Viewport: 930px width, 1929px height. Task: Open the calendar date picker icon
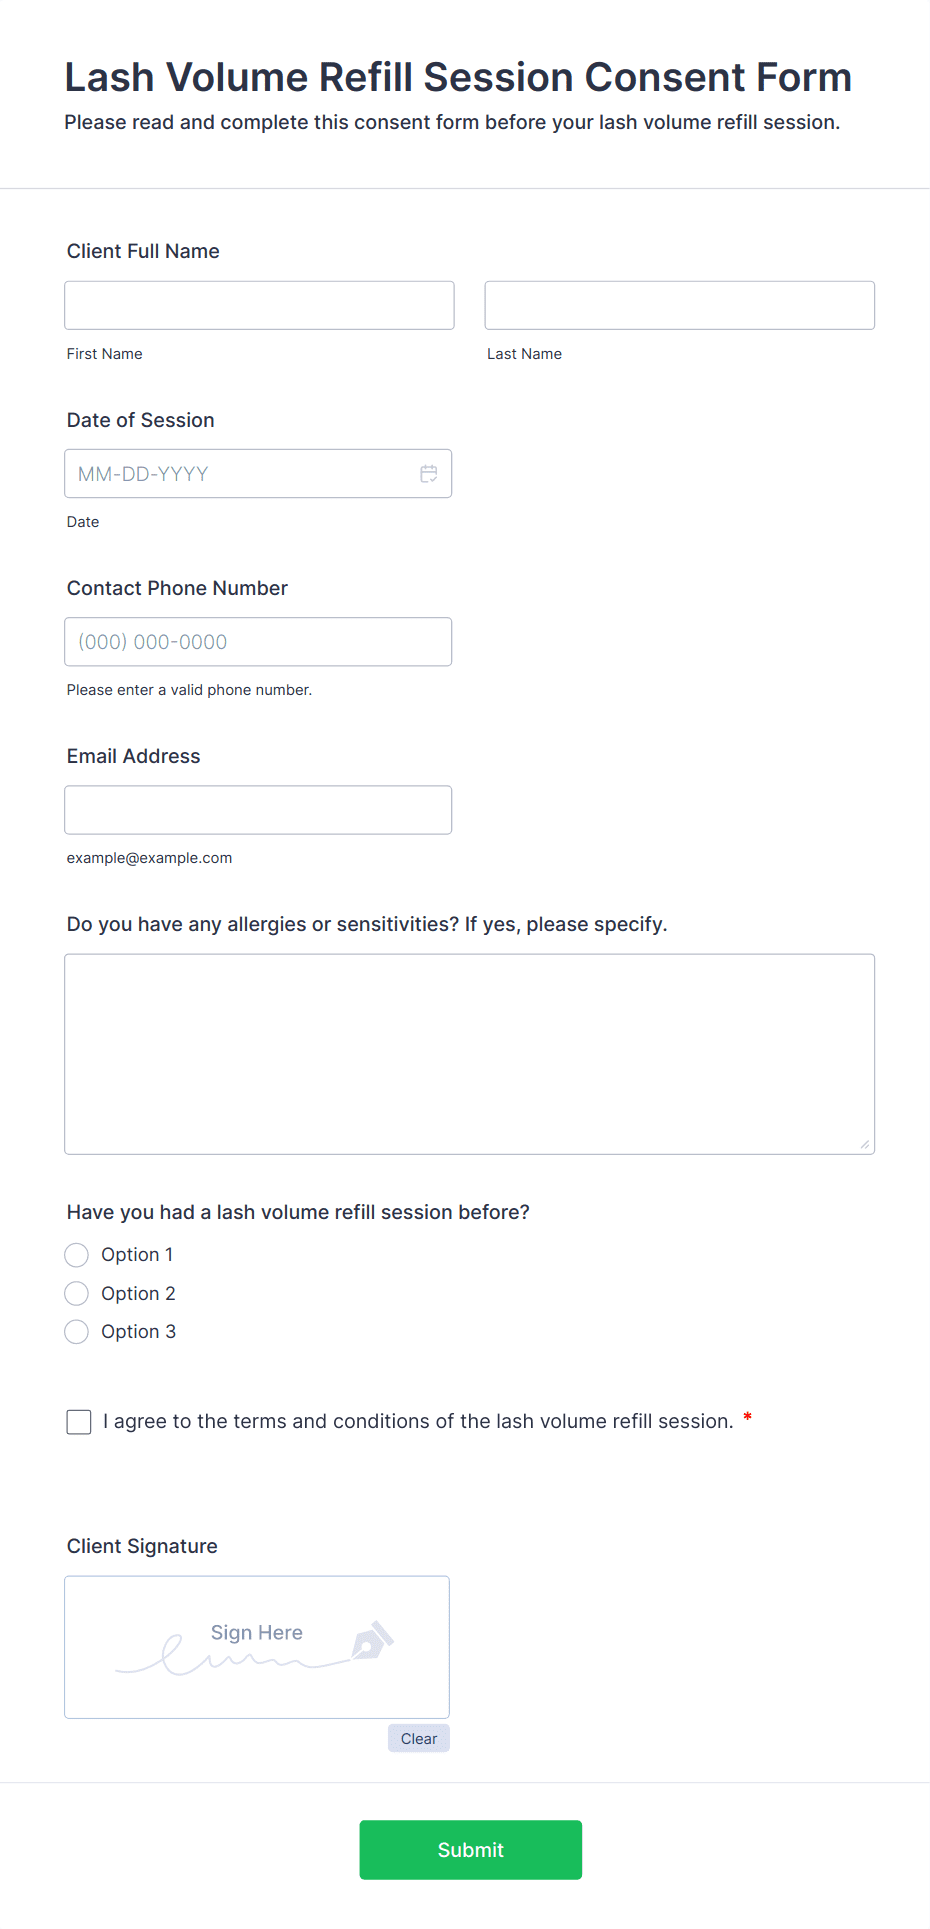point(429,474)
